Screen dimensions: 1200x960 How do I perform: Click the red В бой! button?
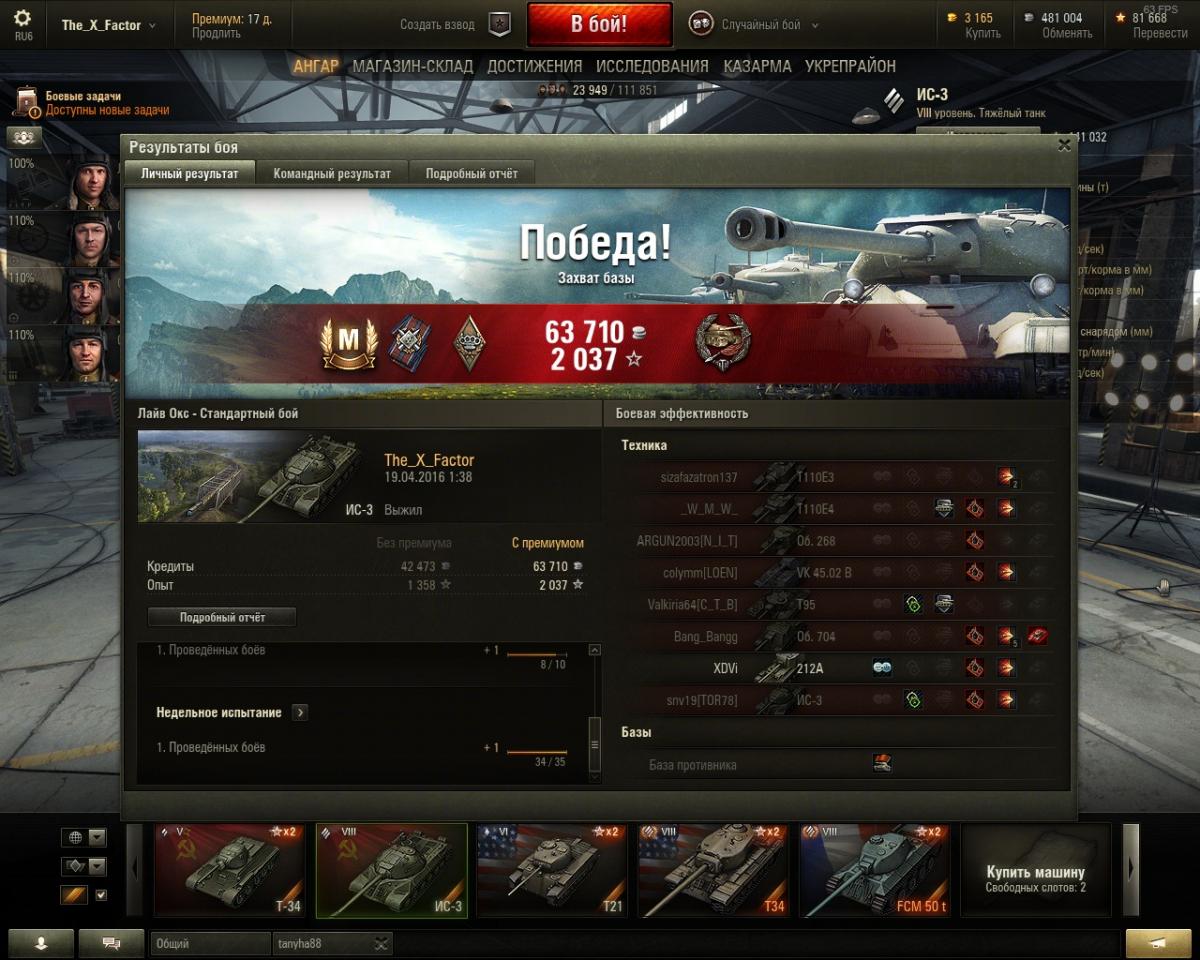(x=599, y=25)
